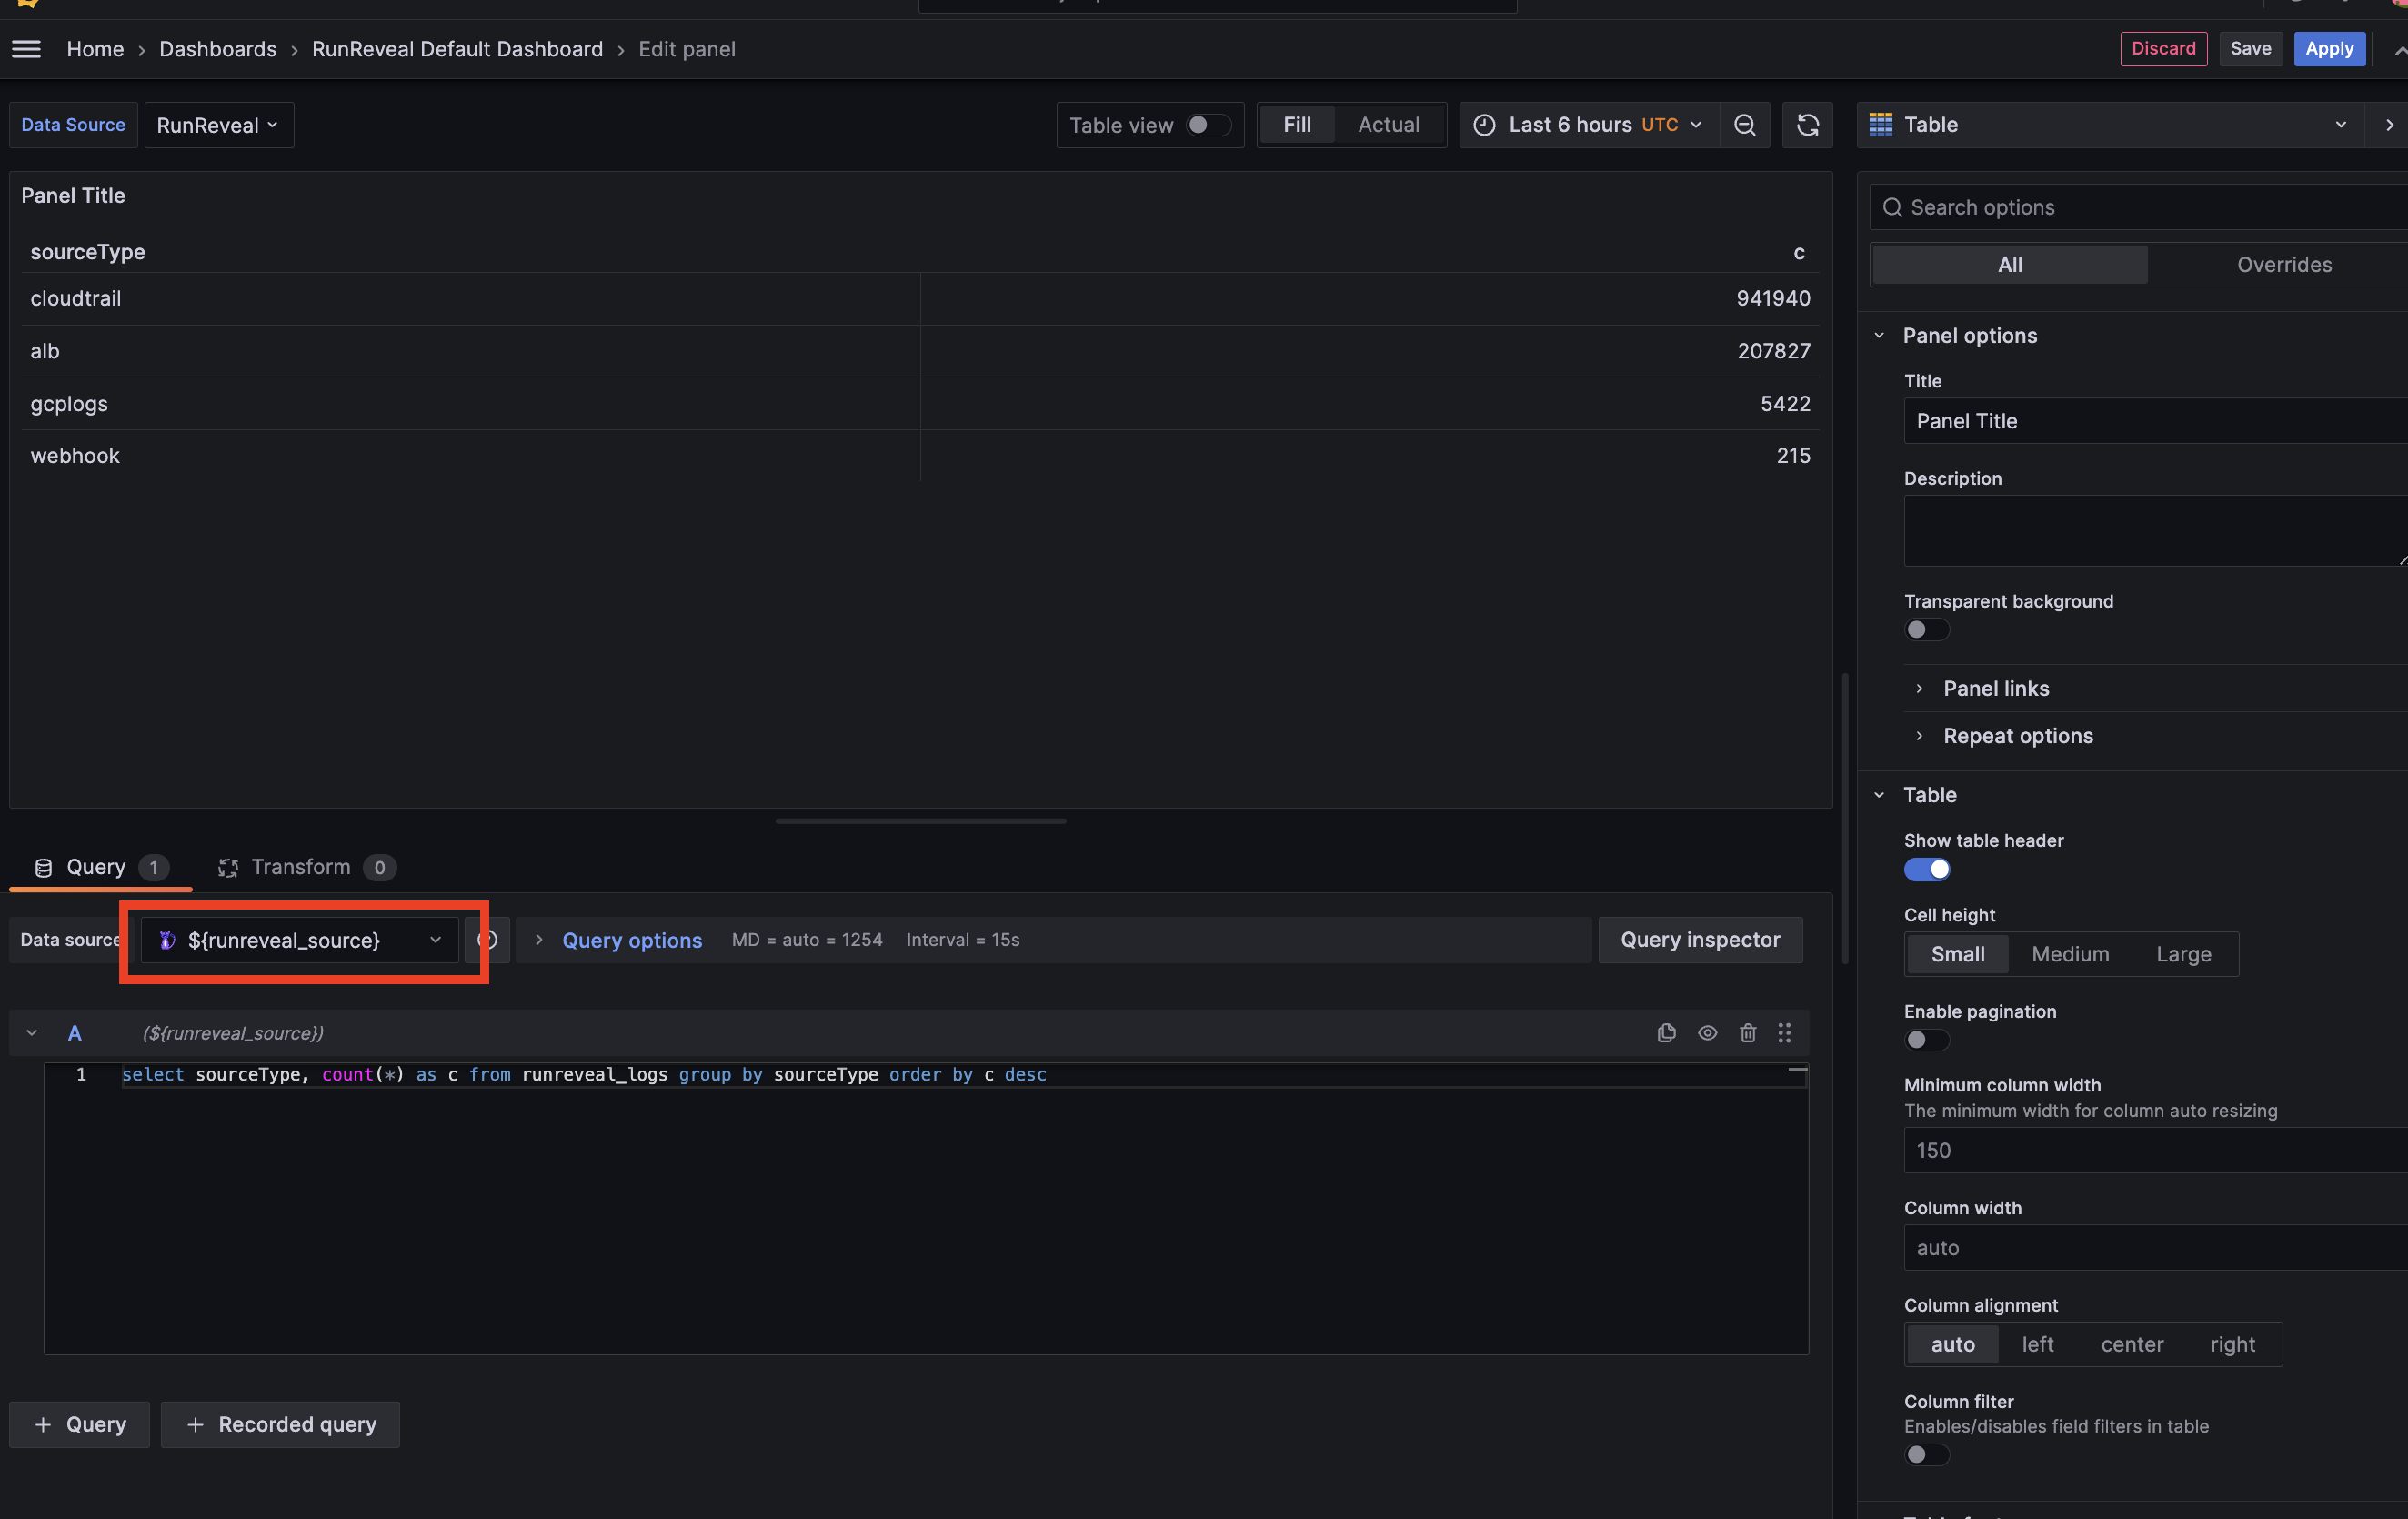The width and height of the screenshot is (2408, 1519).
Task: Open the Query inspector
Action: click(x=1699, y=940)
